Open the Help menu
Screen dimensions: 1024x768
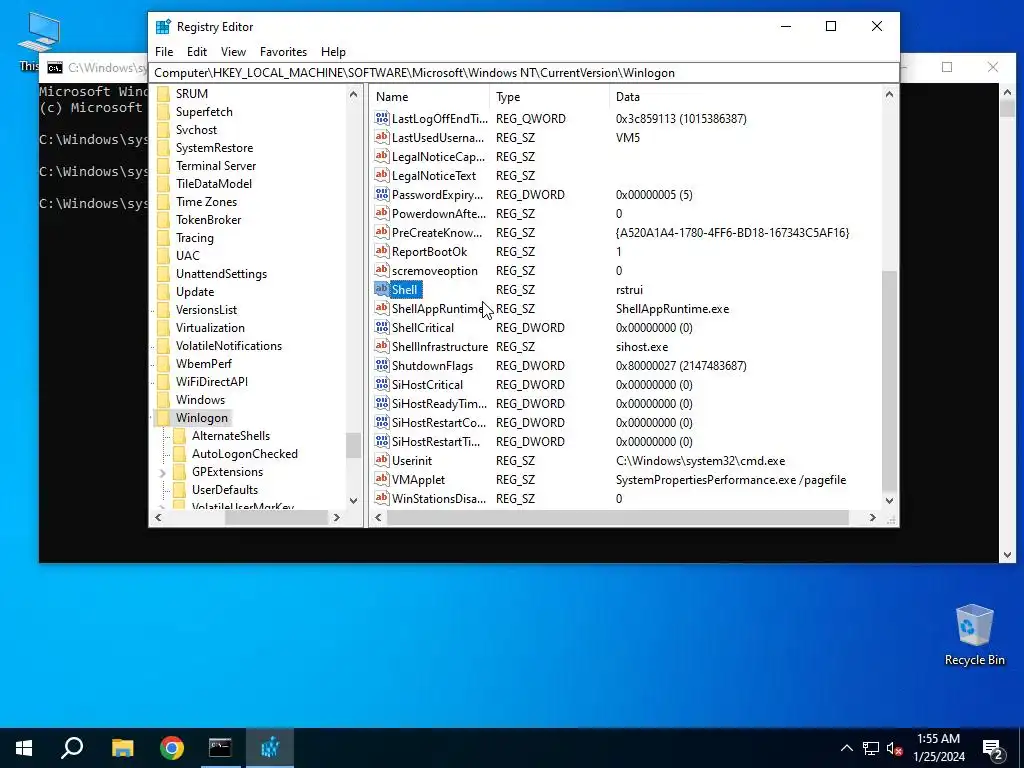click(333, 52)
